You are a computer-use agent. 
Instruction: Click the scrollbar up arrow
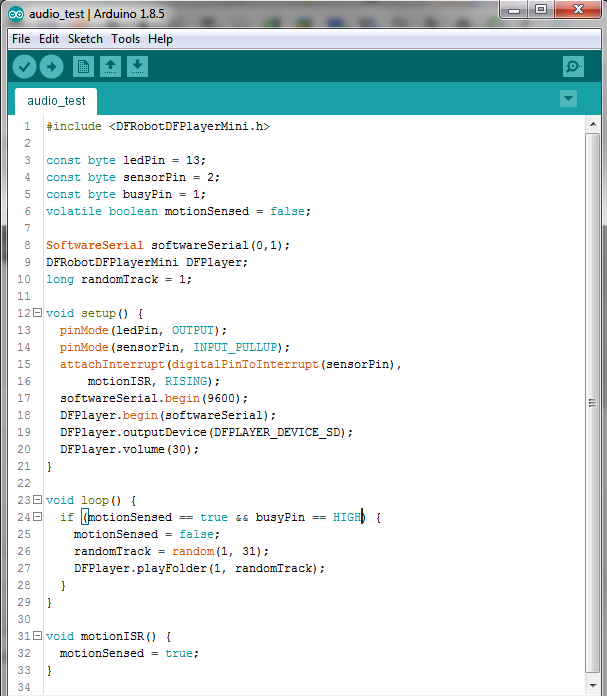point(593,124)
